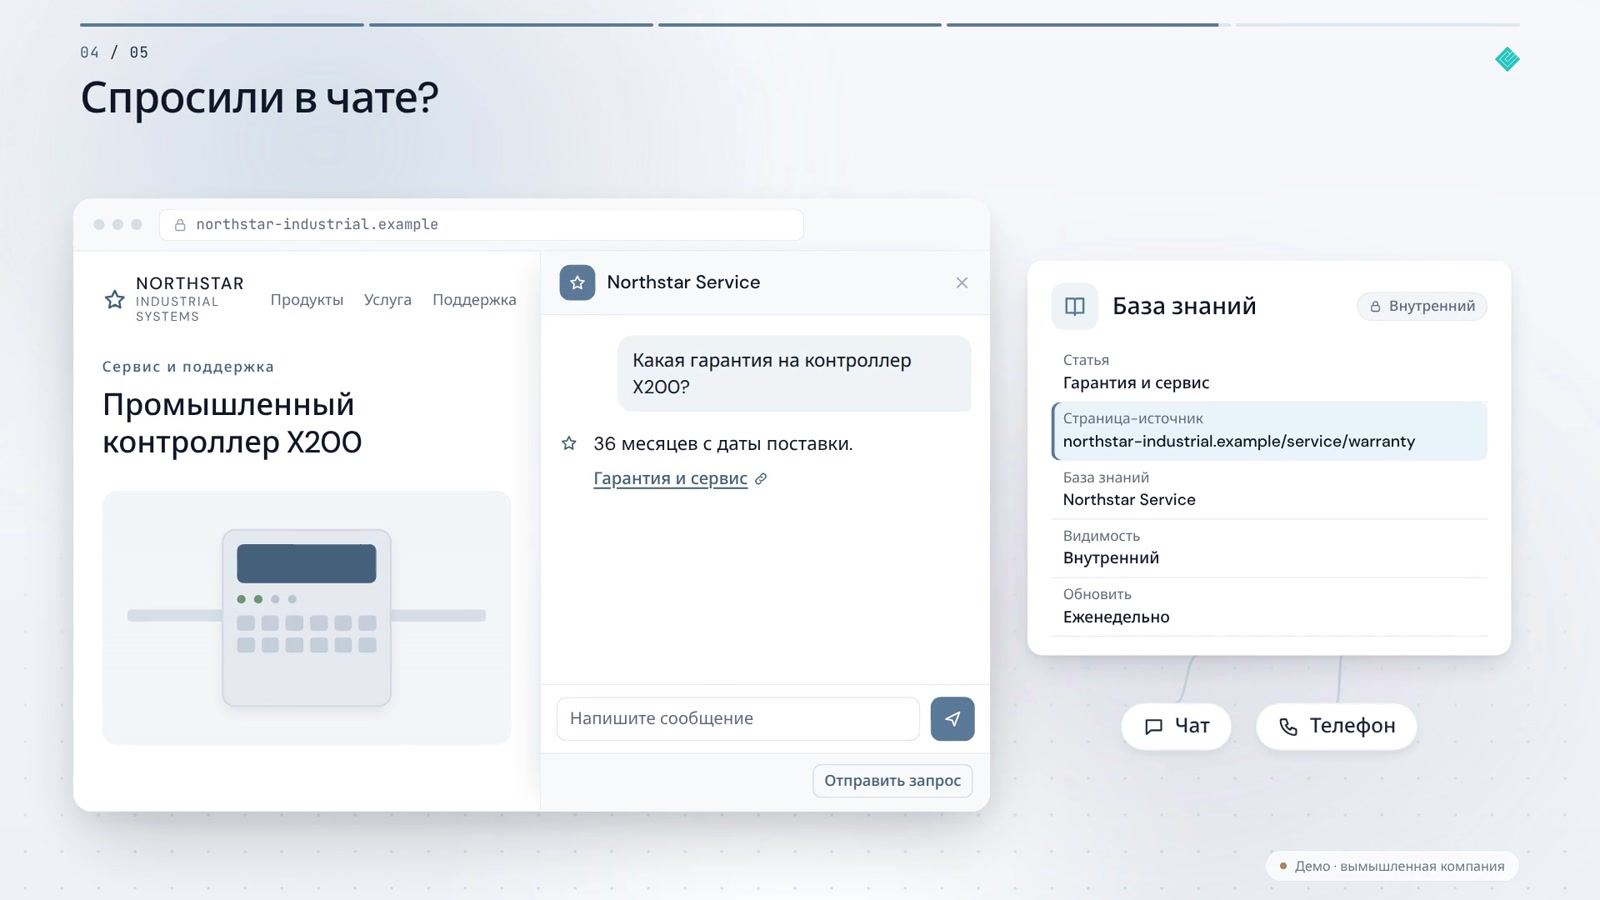Click the Northstar Service chat avatar icon
The height and width of the screenshot is (900, 1600).
(577, 283)
